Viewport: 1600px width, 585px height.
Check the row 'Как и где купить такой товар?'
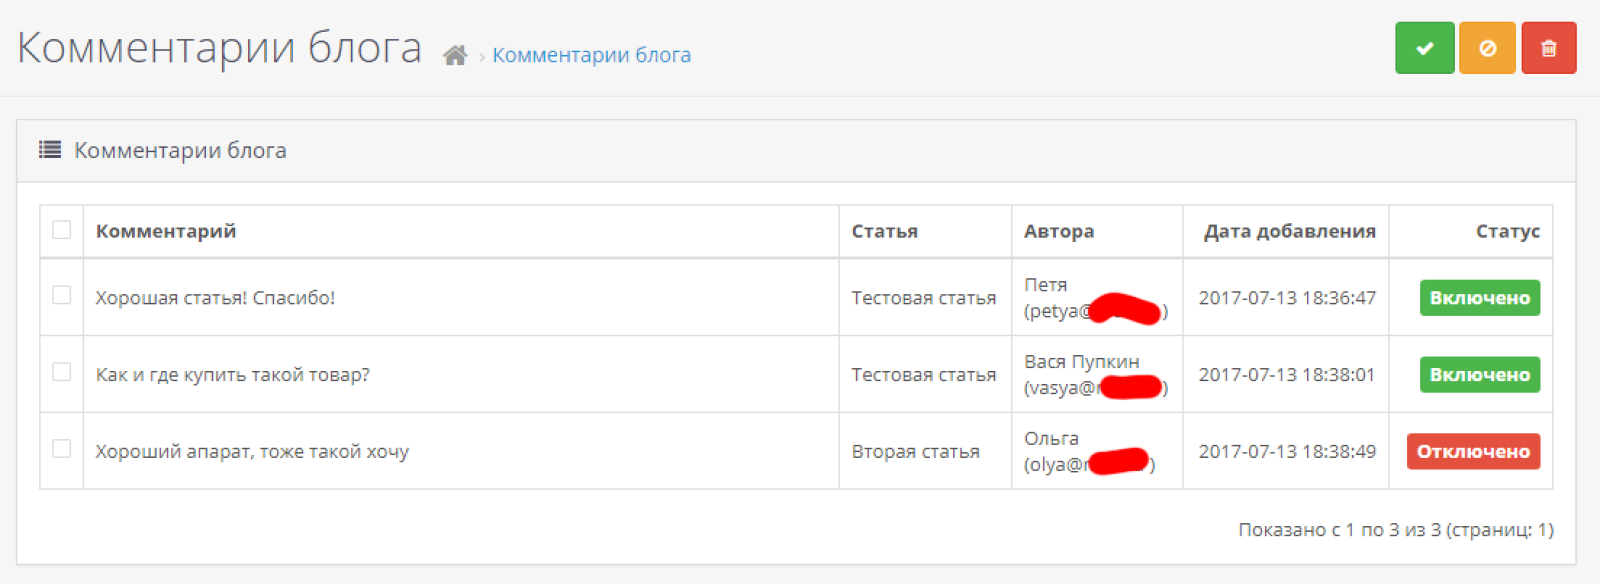(62, 372)
